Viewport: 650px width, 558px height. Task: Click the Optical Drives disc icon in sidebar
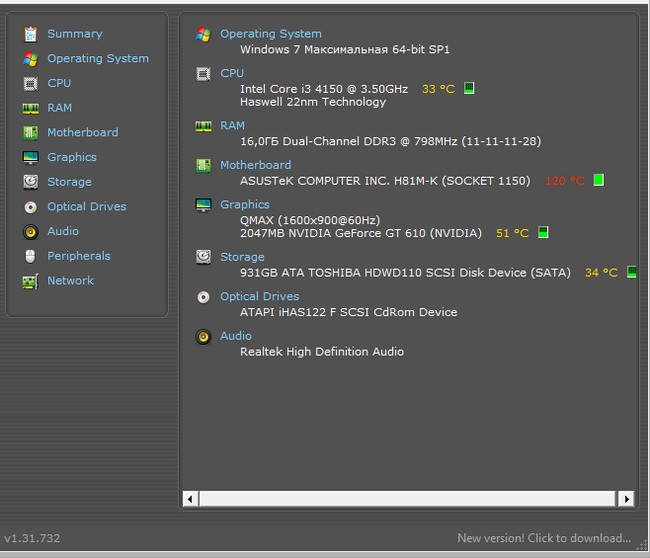tap(30, 207)
